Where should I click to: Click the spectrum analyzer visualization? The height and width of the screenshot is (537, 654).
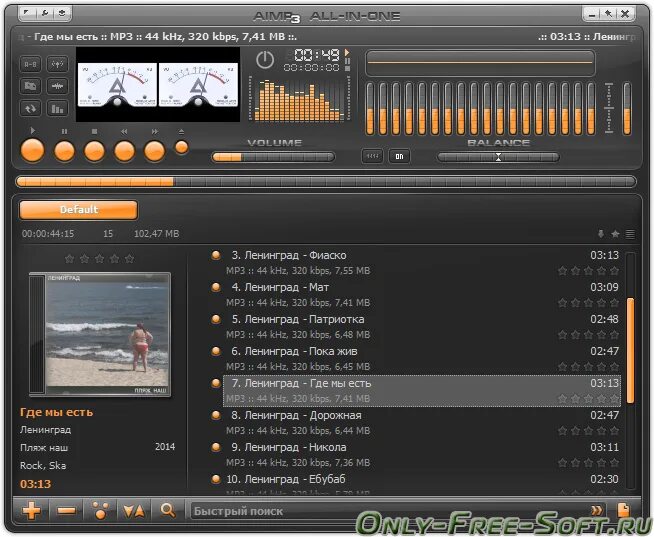click(299, 99)
